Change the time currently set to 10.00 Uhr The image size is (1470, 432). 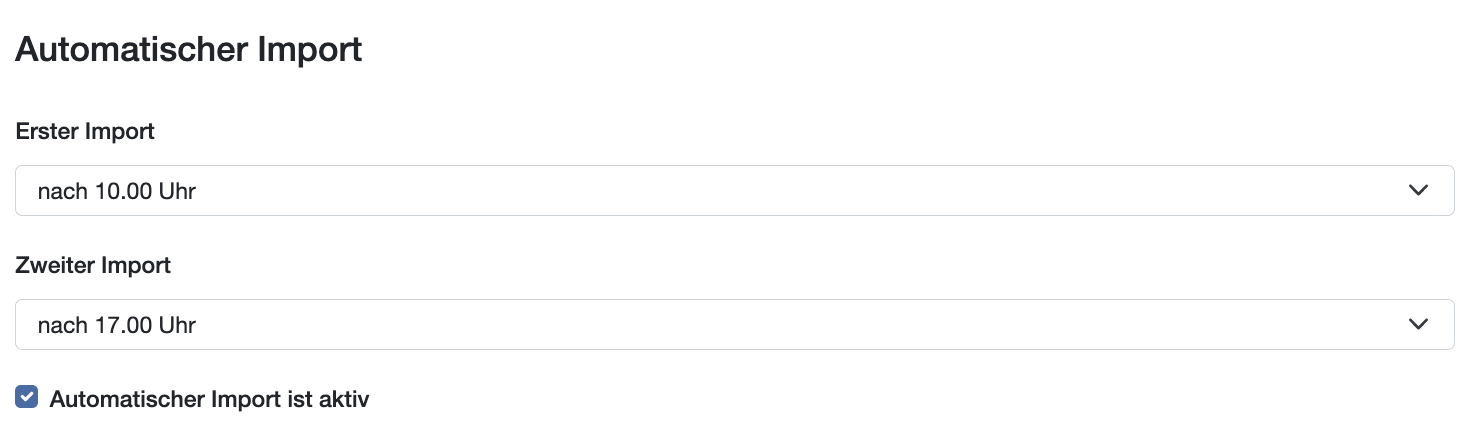coord(734,191)
